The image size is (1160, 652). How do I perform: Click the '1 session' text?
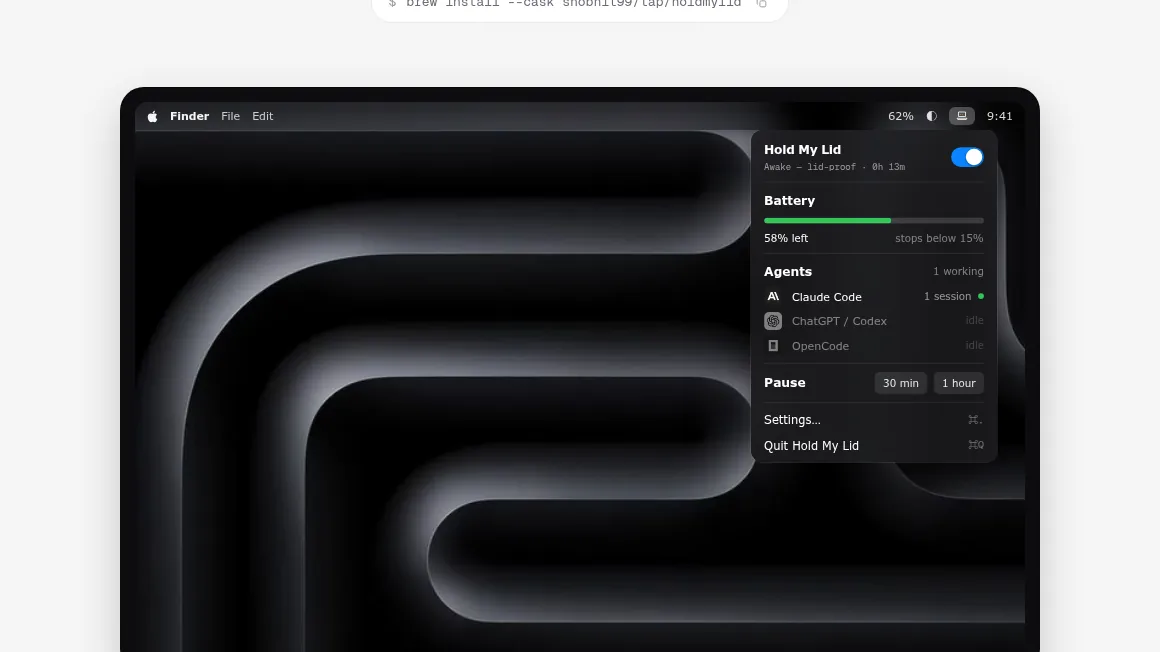tap(947, 296)
